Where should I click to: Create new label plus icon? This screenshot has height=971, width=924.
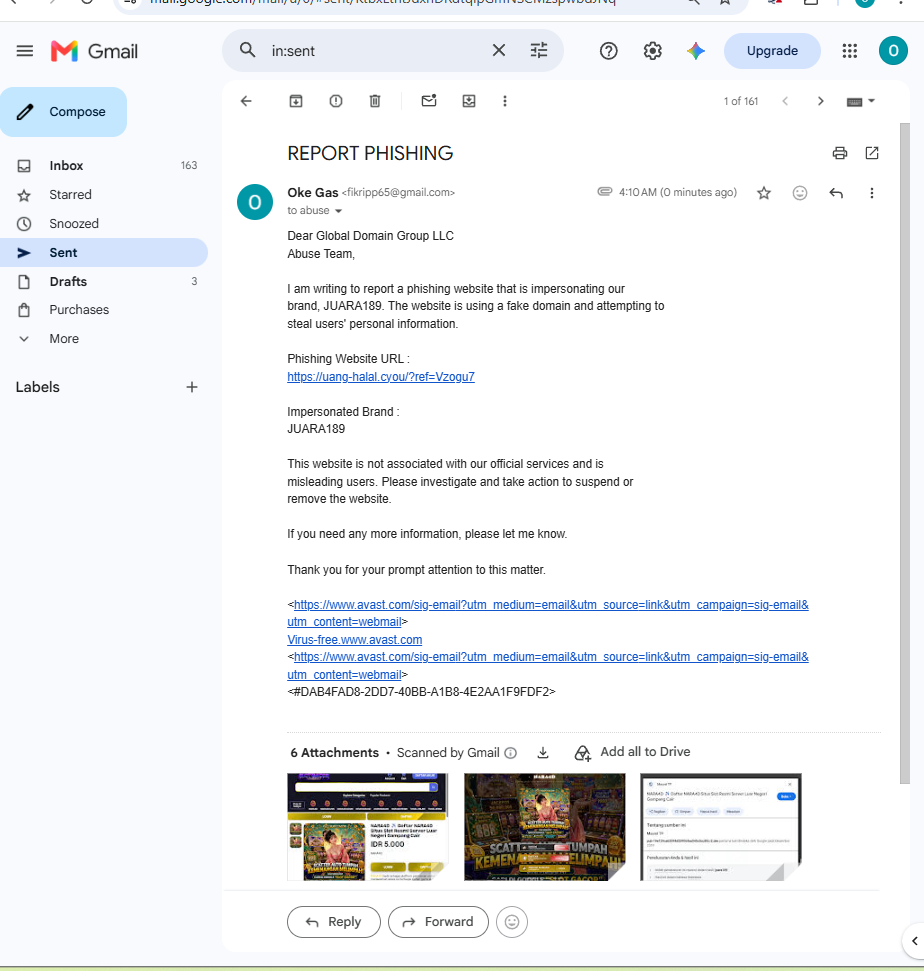pos(192,387)
